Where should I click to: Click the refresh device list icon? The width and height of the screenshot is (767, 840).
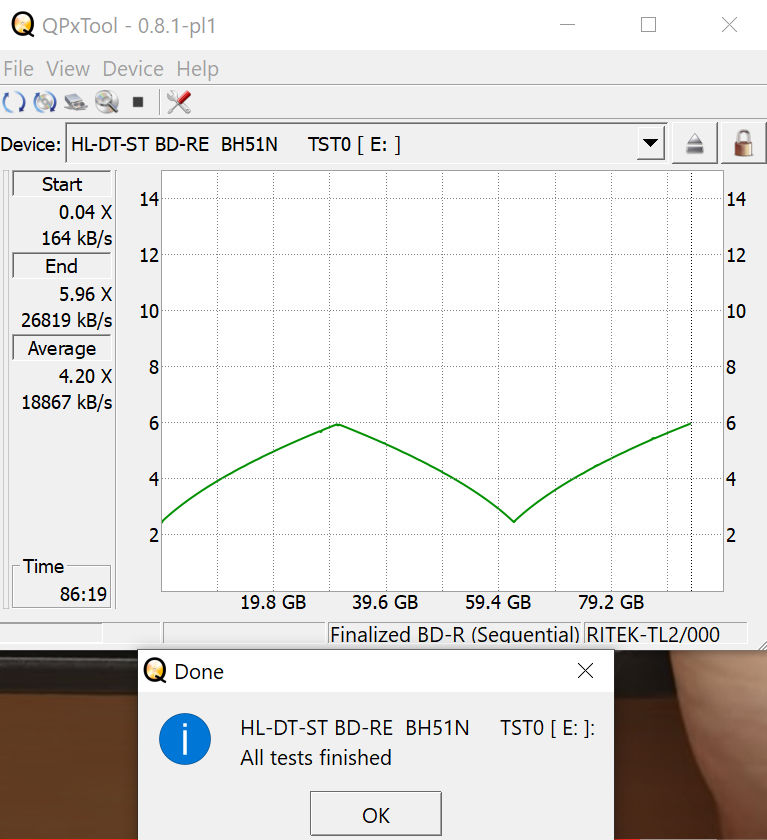[14, 102]
